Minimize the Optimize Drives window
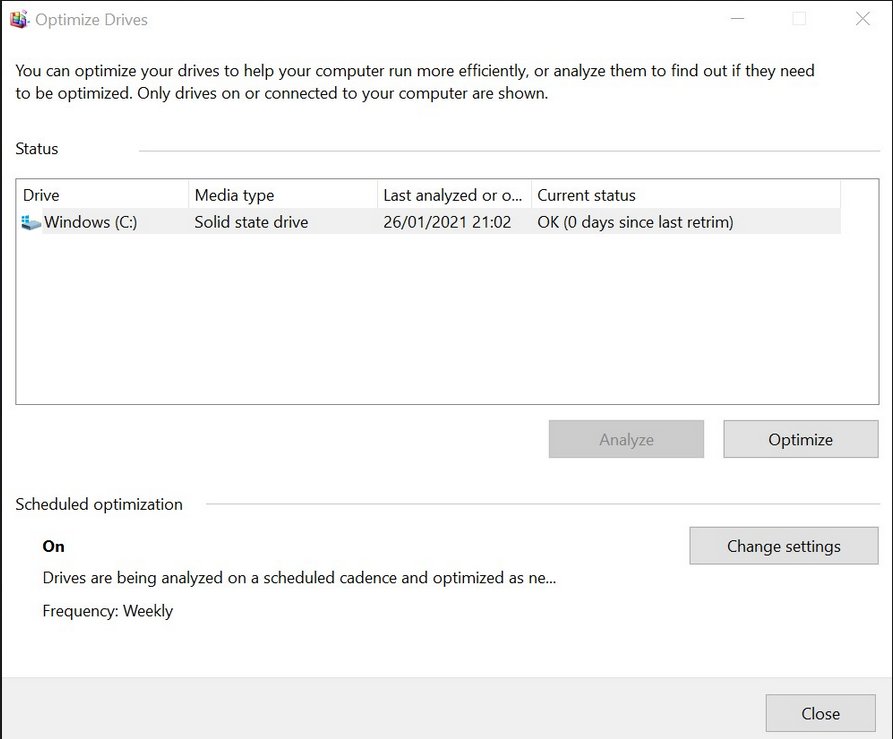The image size is (893, 739). tap(738, 19)
